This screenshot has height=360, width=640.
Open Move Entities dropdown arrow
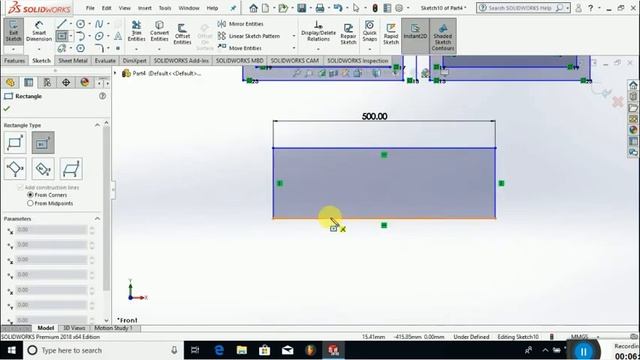(293, 48)
